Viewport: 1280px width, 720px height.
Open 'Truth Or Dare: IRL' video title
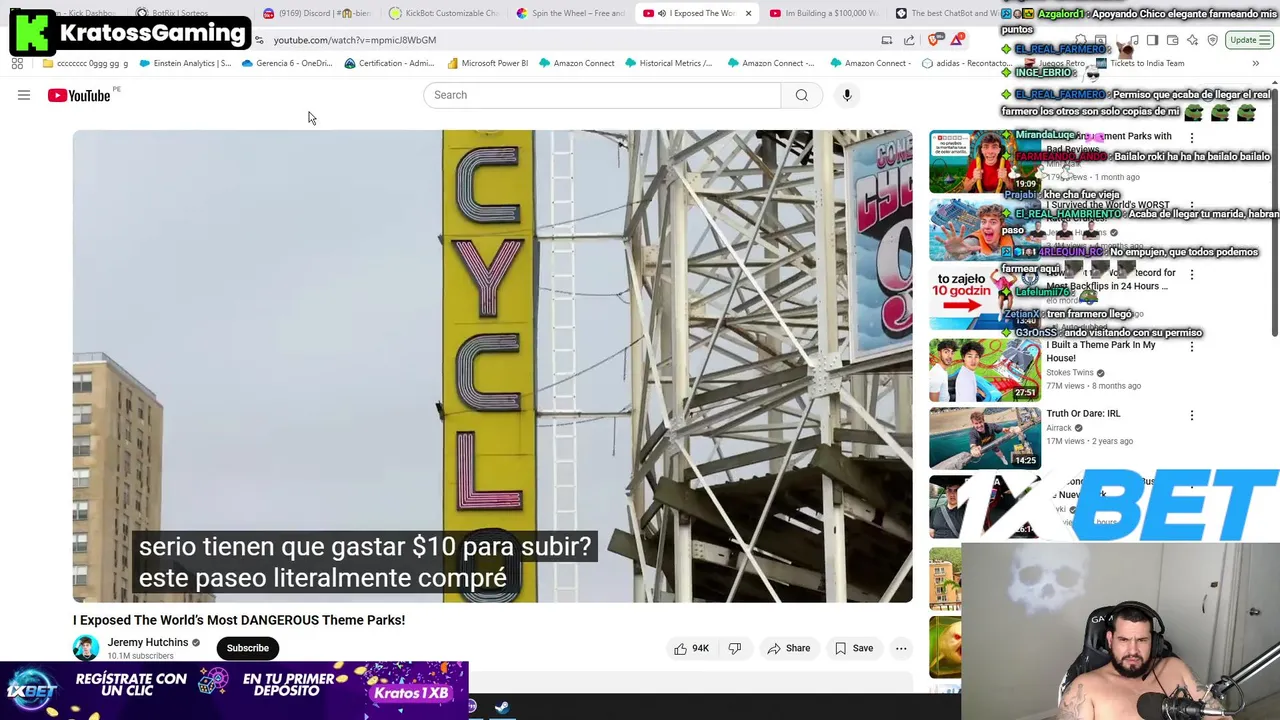[x=1083, y=413]
